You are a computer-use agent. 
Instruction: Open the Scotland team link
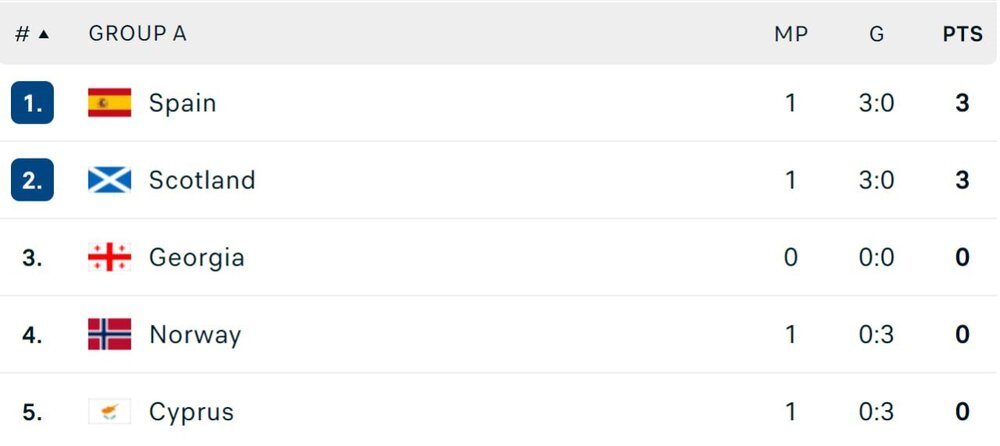click(x=202, y=180)
